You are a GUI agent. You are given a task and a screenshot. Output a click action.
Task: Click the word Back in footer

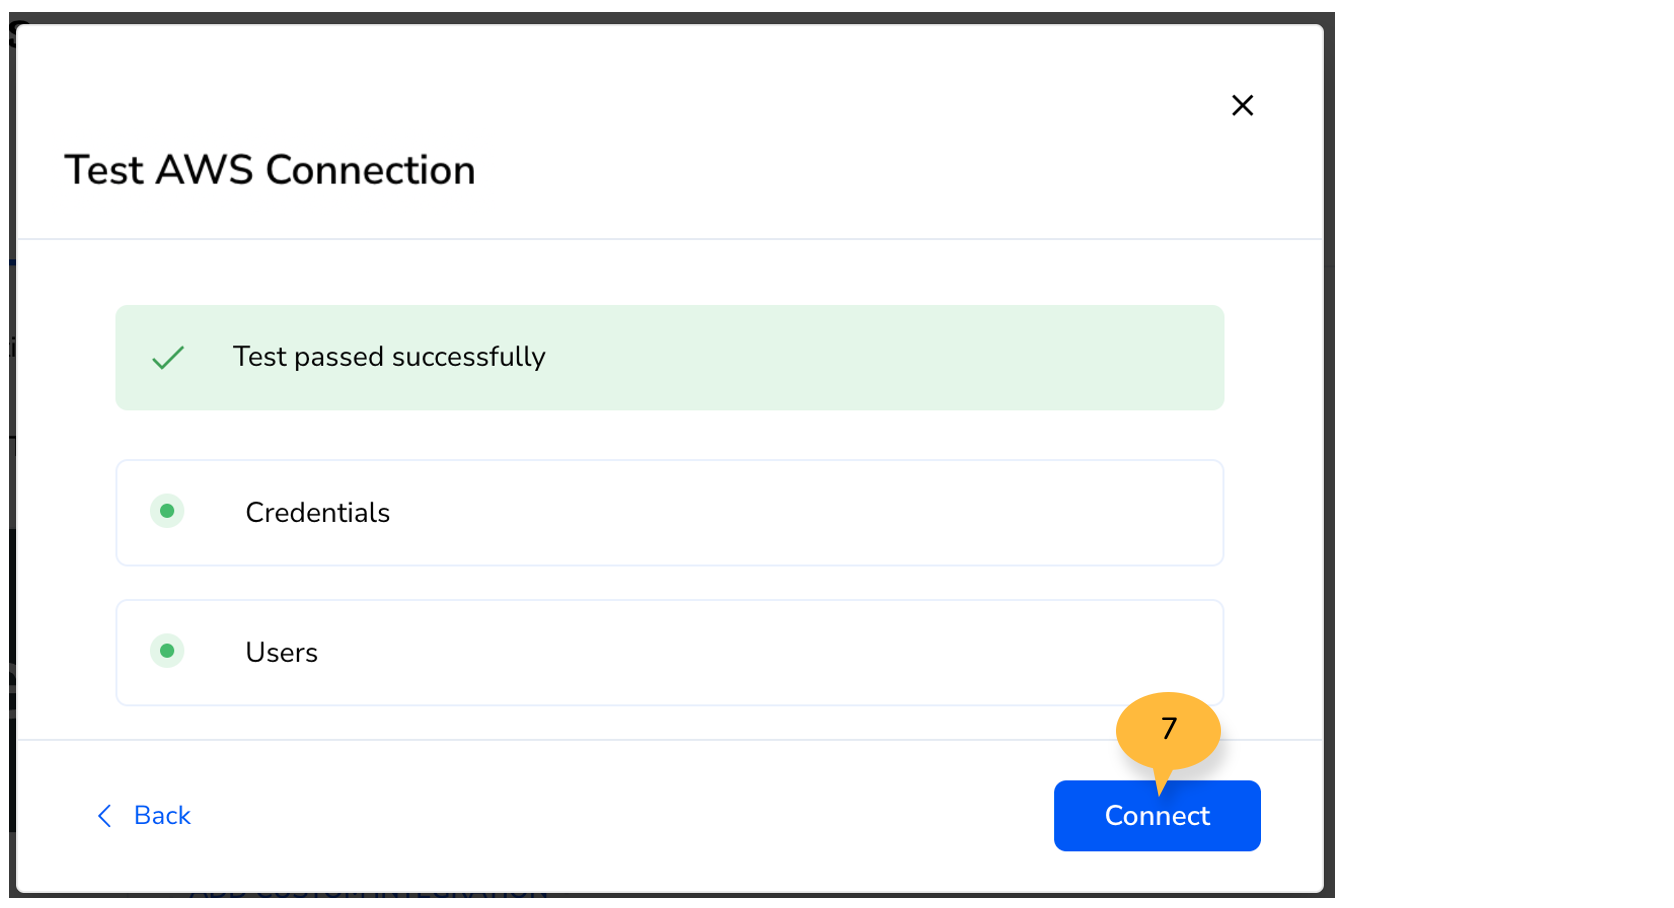pos(162,816)
